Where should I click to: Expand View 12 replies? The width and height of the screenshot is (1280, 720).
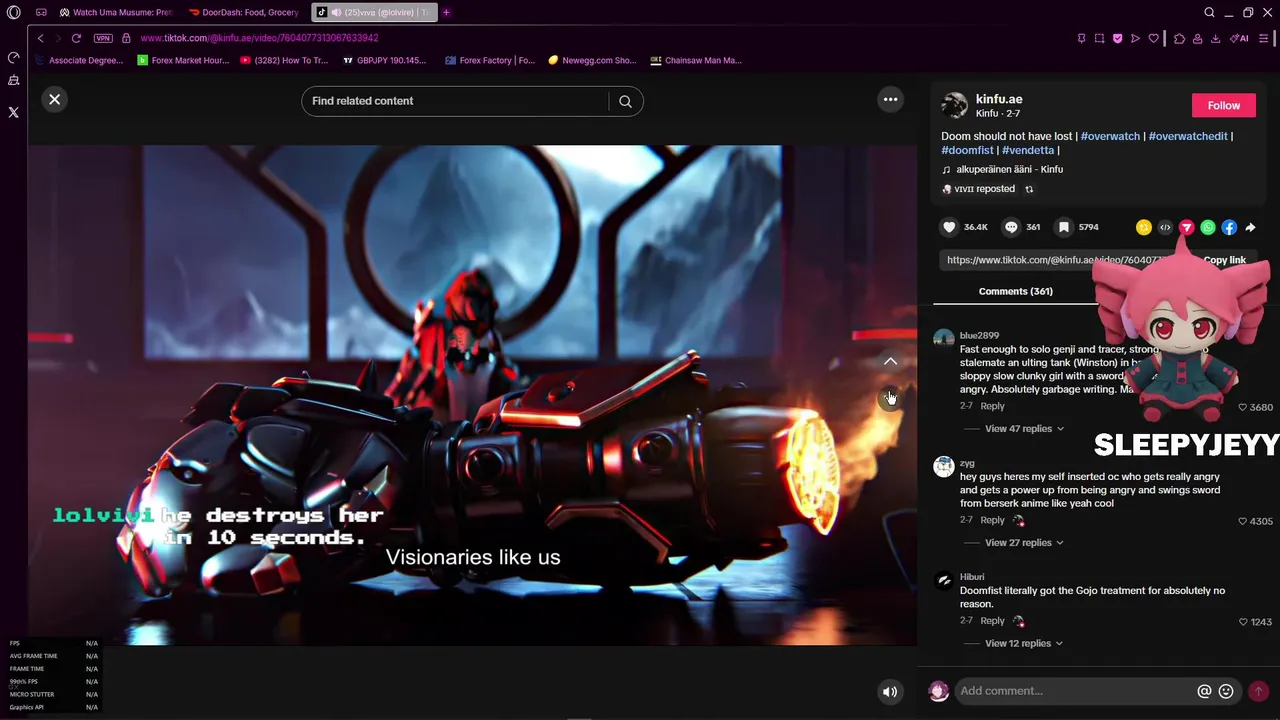coord(1024,644)
